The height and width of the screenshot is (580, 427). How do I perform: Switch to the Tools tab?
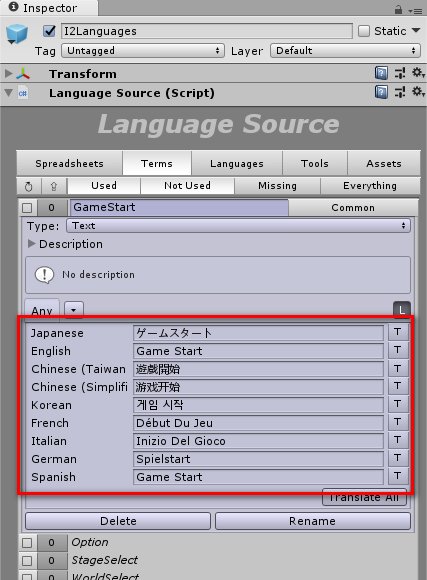pyautogui.click(x=315, y=163)
